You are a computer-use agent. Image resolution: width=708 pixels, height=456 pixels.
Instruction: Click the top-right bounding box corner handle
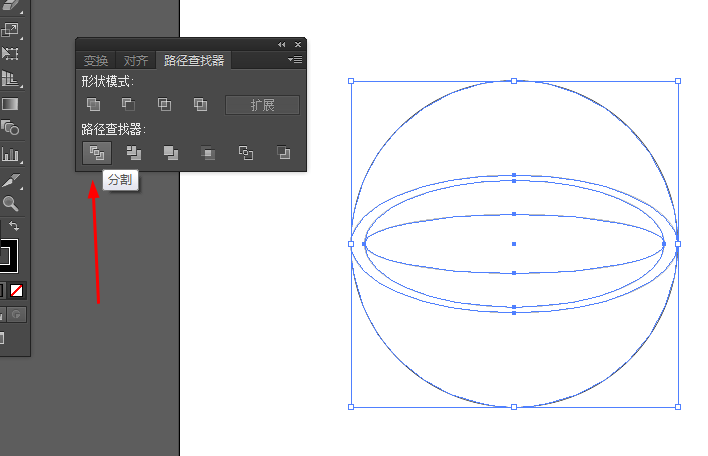click(x=678, y=81)
